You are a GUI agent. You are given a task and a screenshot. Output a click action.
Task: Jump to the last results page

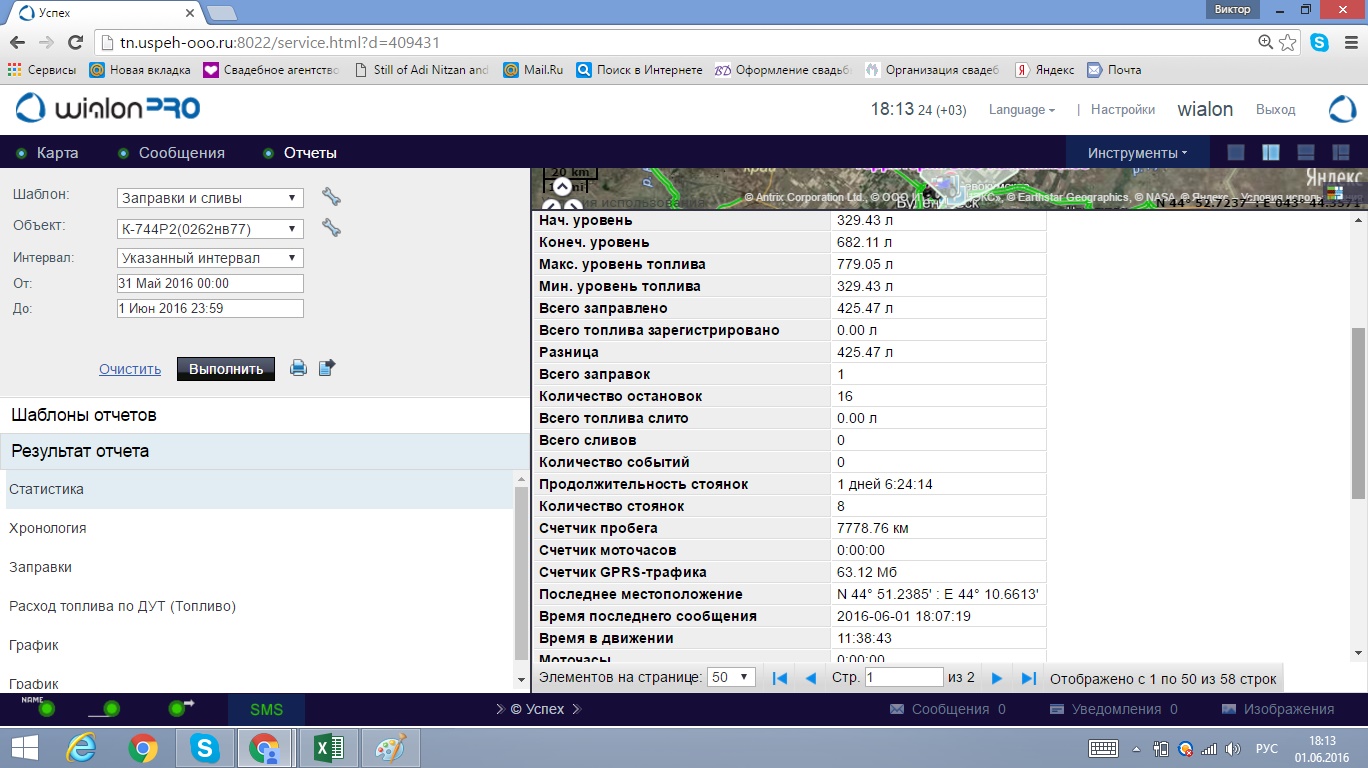[x=1028, y=678]
